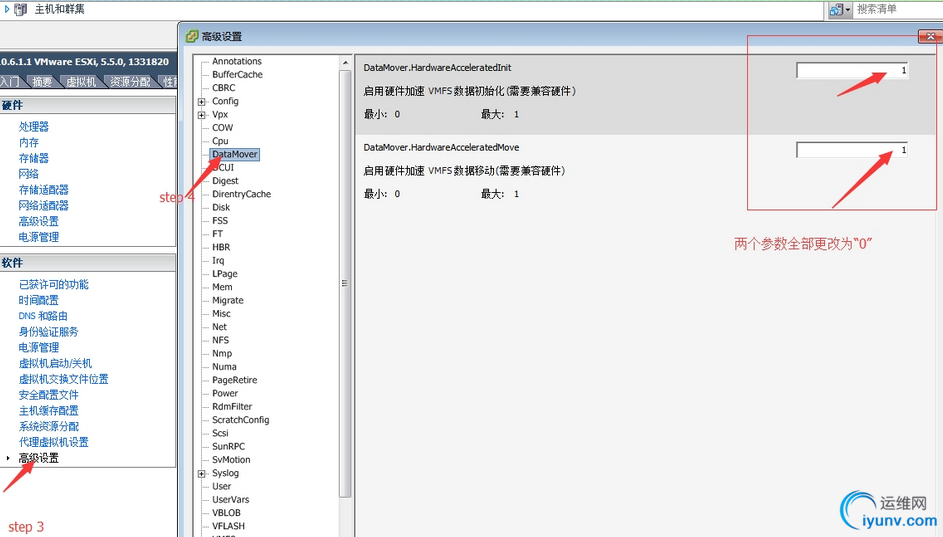Open DNS 和路由 link

(x=43, y=316)
